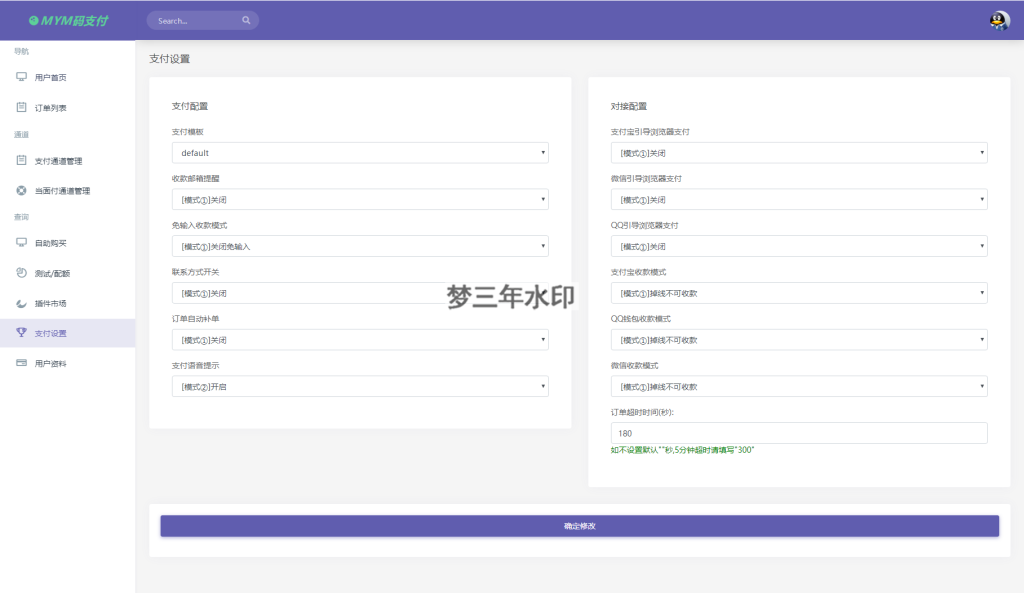
Task: Click the 支付配置 panel title
Action: pyautogui.click(x=189, y=106)
